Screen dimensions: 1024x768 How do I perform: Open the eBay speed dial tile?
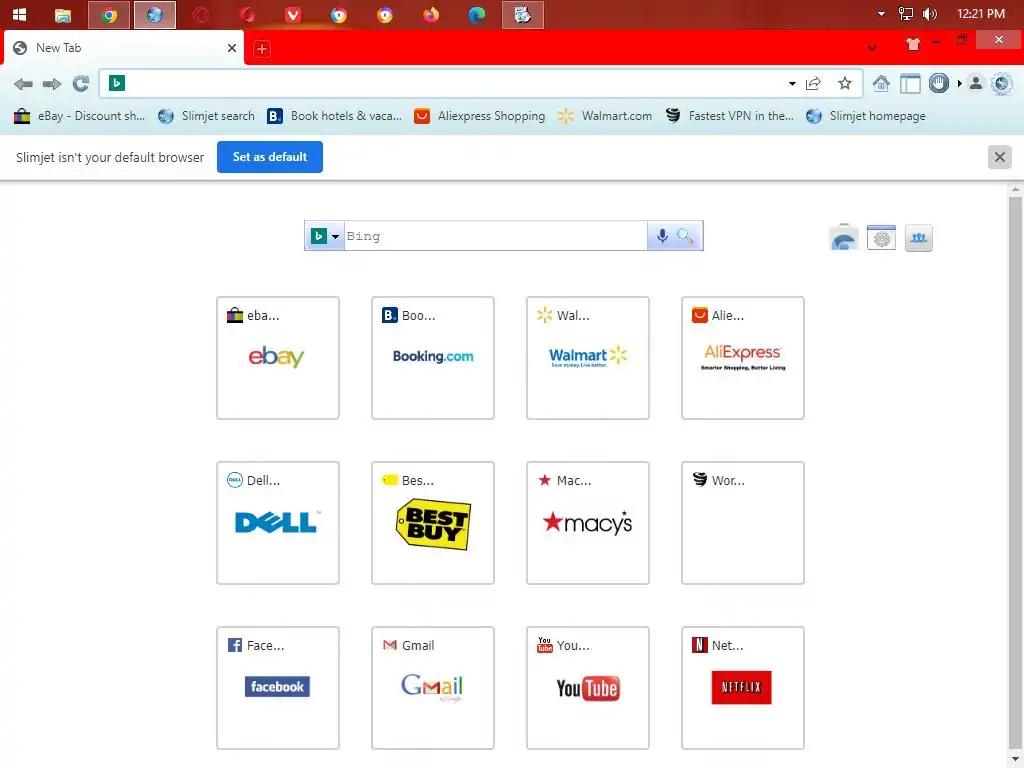click(x=278, y=358)
